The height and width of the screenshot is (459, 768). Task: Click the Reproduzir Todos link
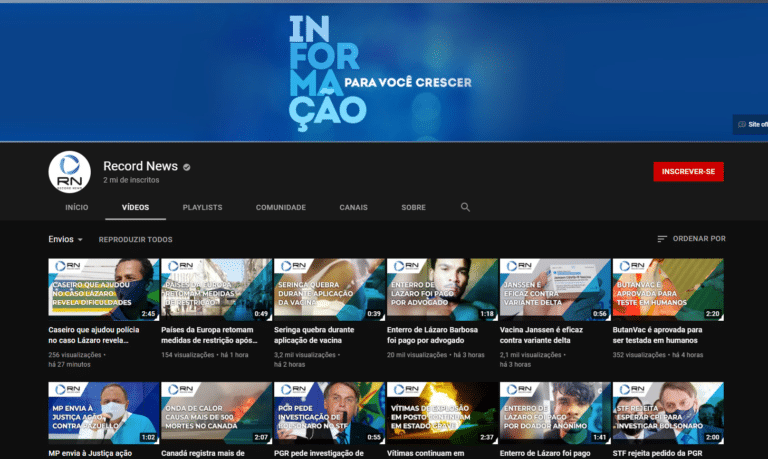coord(135,240)
